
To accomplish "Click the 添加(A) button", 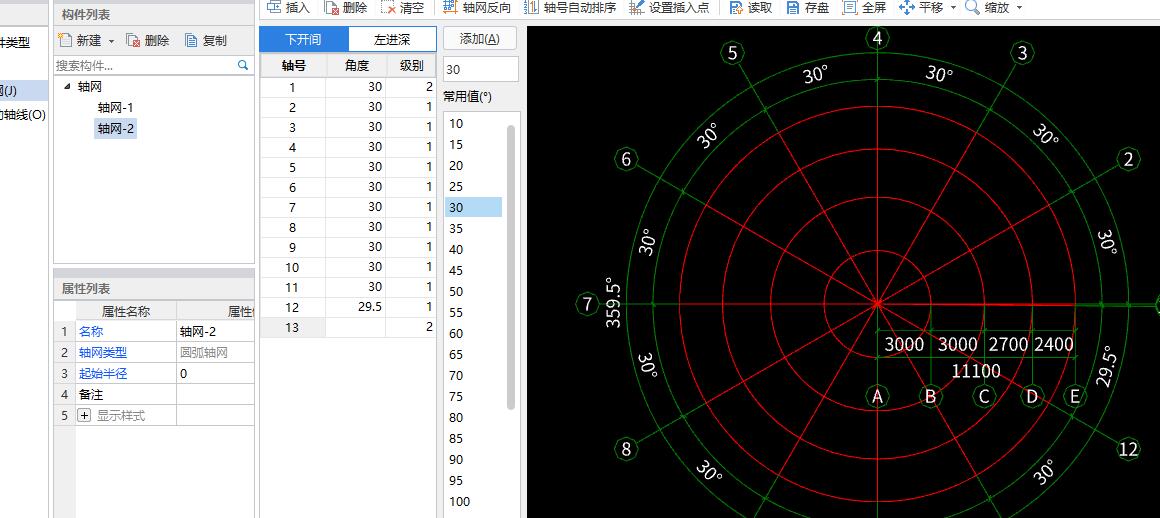I will (x=479, y=39).
